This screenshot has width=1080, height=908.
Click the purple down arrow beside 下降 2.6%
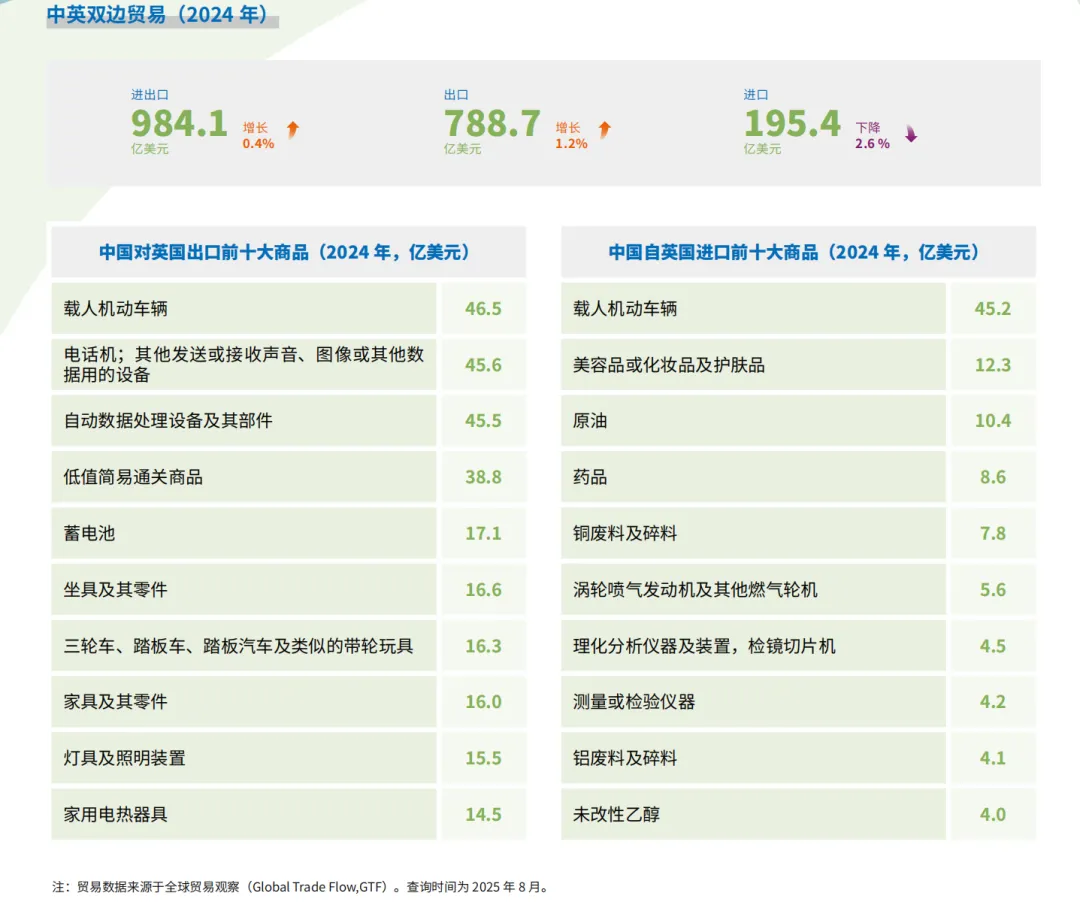[x=908, y=134]
